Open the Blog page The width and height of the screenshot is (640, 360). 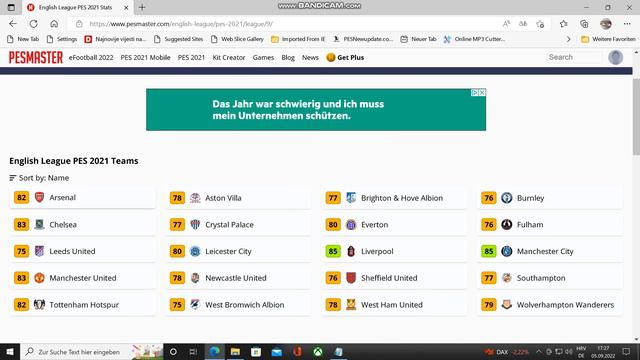point(288,58)
